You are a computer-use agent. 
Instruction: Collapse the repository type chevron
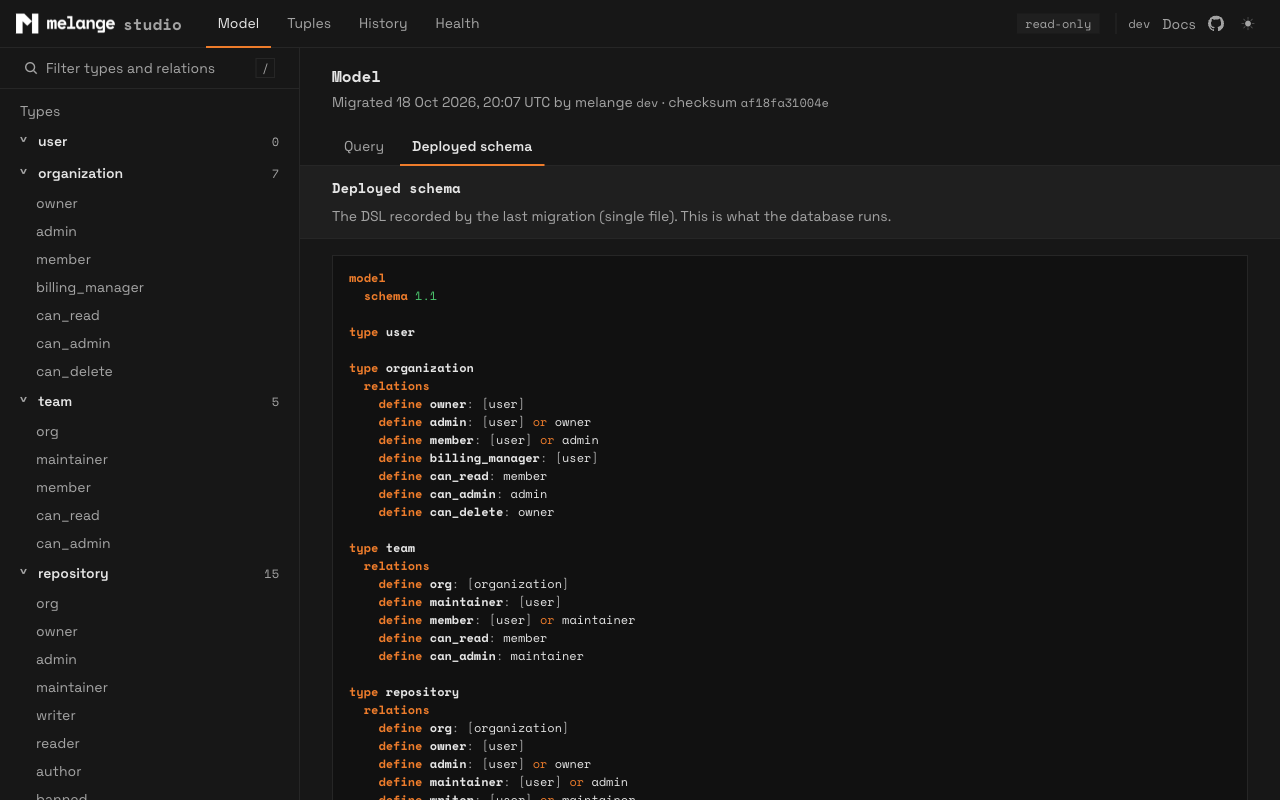(x=24, y=573)
